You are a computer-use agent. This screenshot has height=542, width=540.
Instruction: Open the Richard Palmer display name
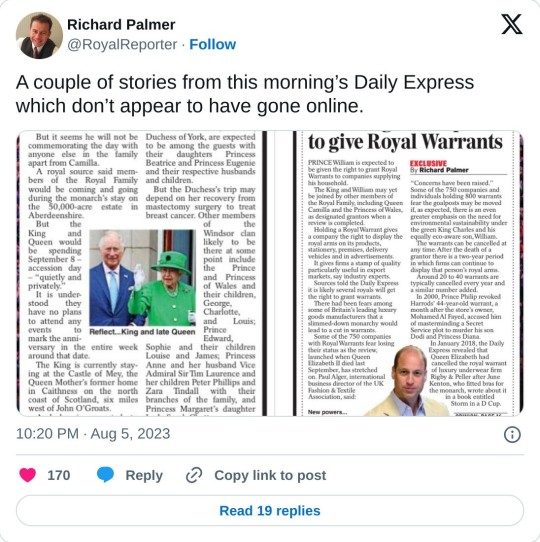(121, 25)
